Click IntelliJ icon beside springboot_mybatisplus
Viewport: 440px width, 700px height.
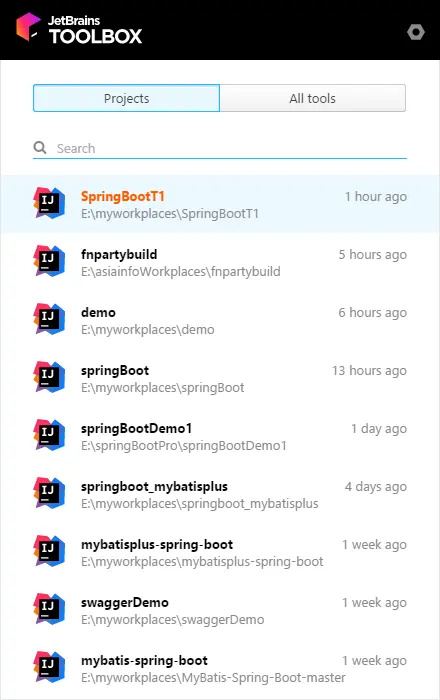49,493
